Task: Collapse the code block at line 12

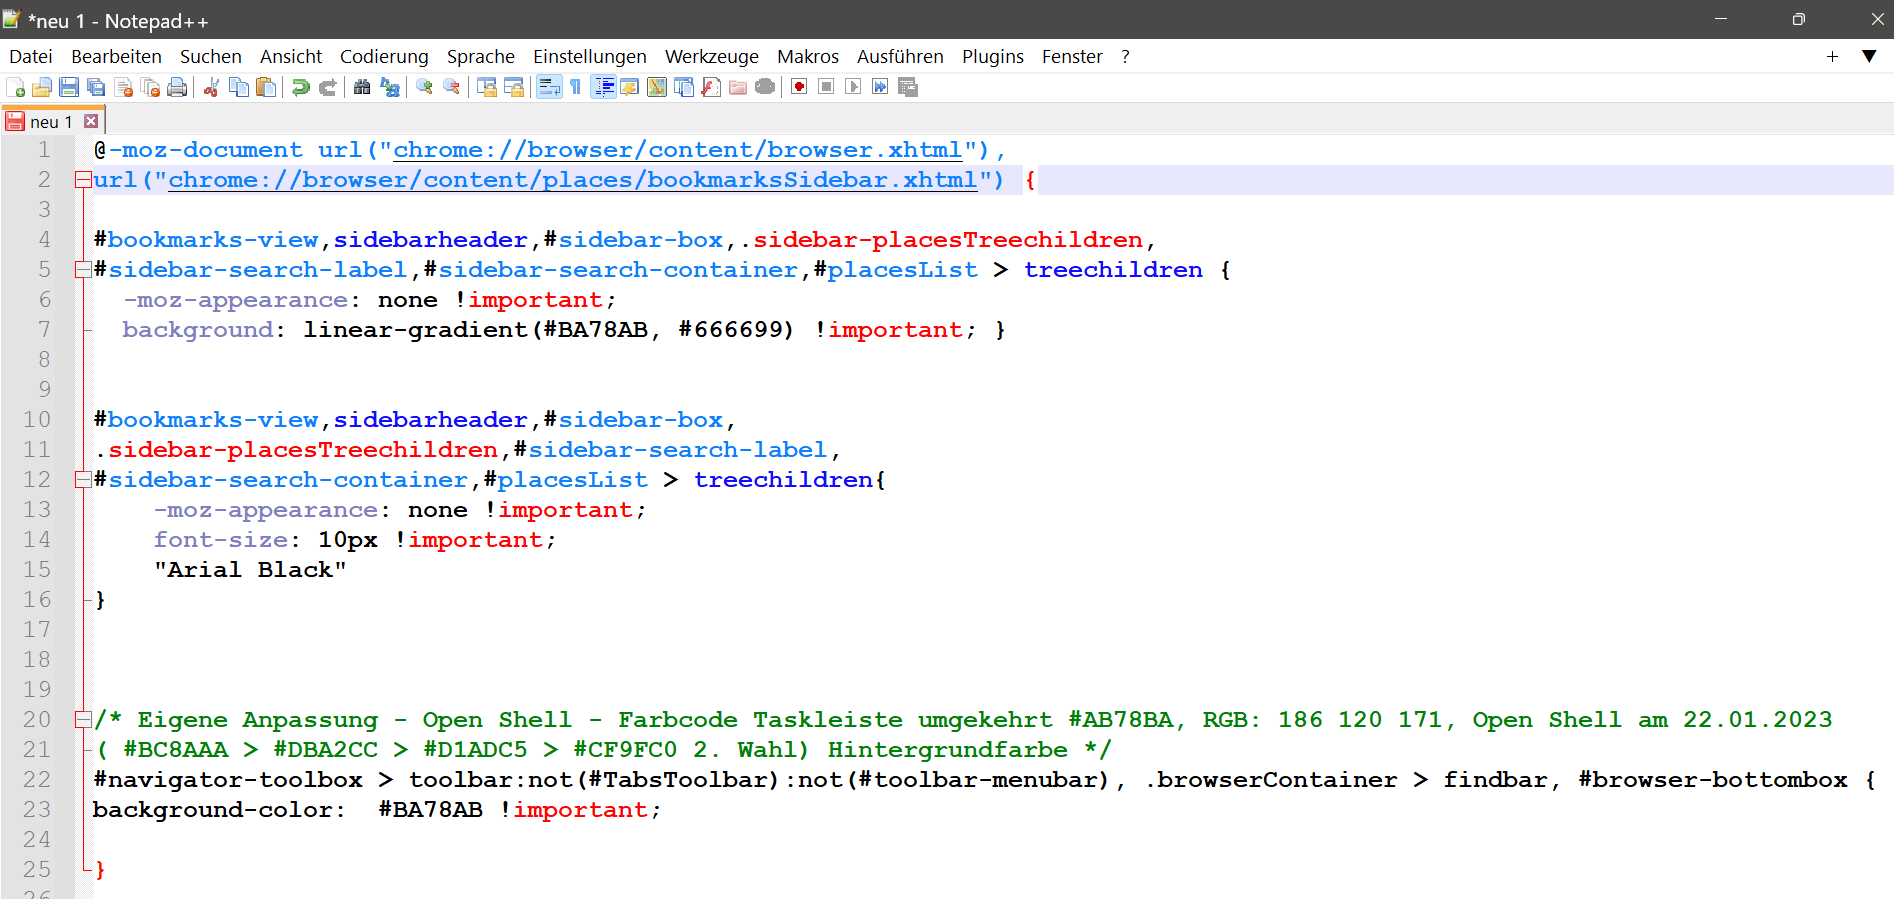Action: 83,480
